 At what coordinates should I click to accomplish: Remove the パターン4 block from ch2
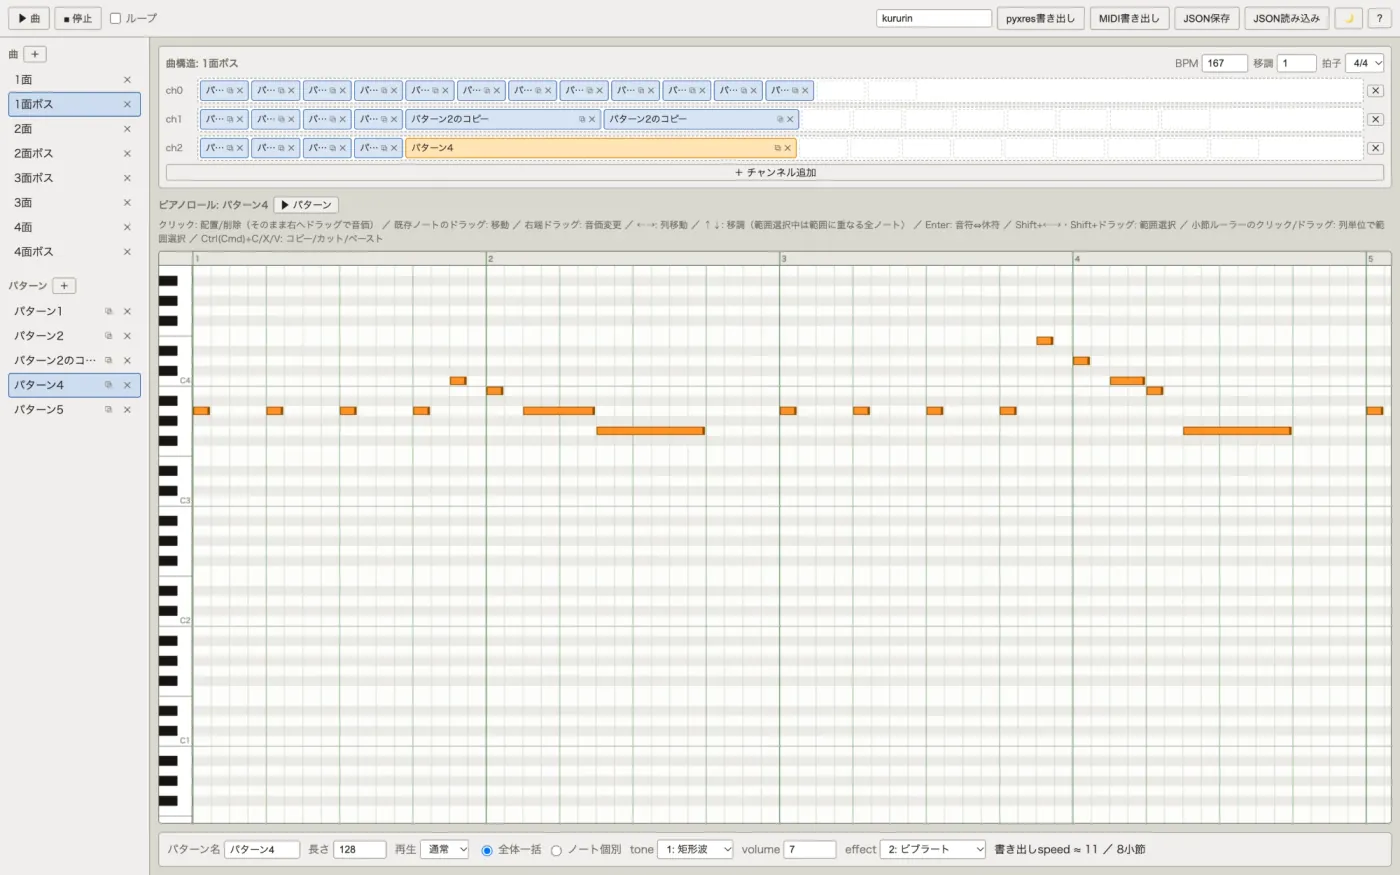point(788,148)
